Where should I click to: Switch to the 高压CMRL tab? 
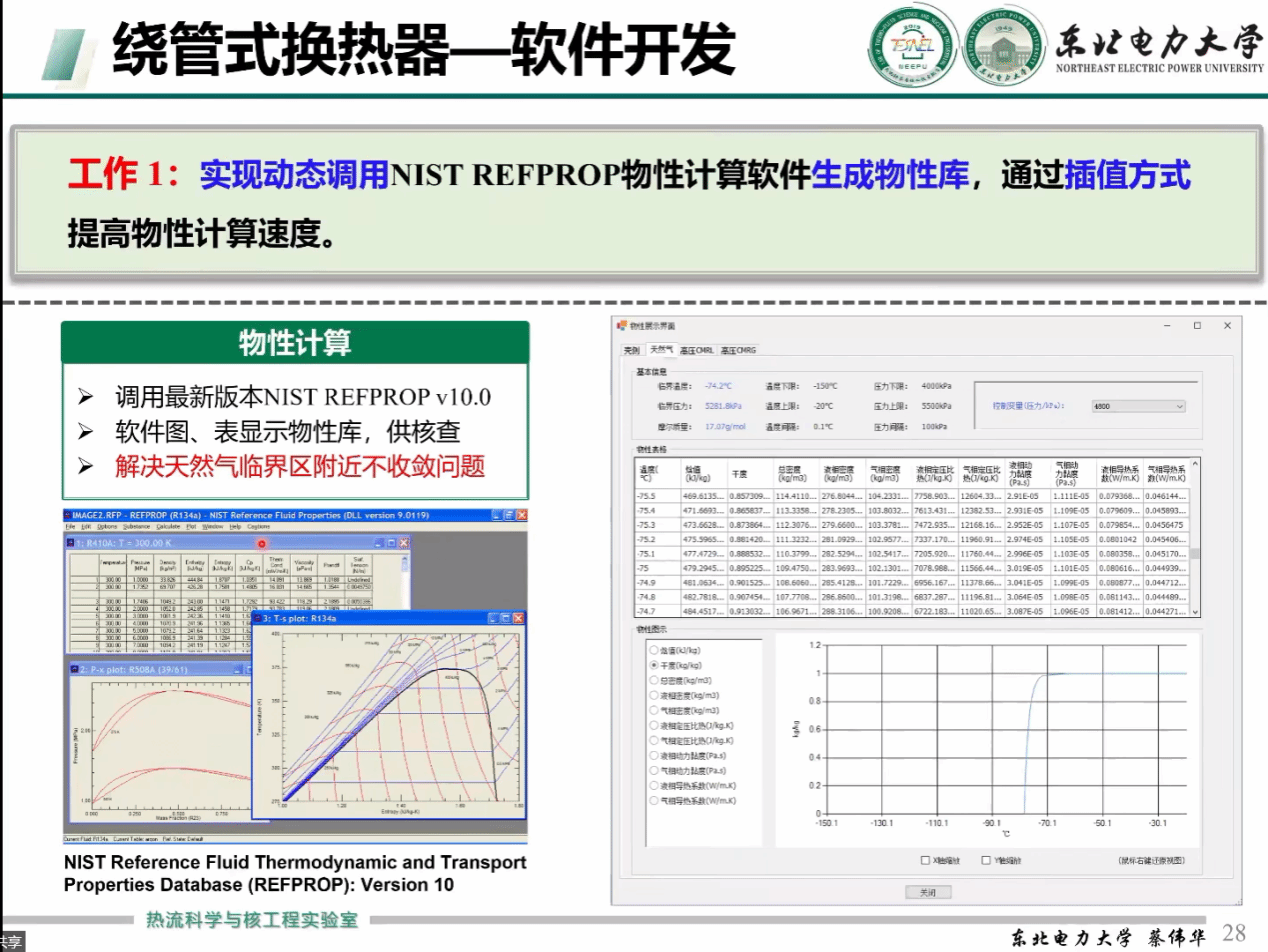click(x=696, y=350)
